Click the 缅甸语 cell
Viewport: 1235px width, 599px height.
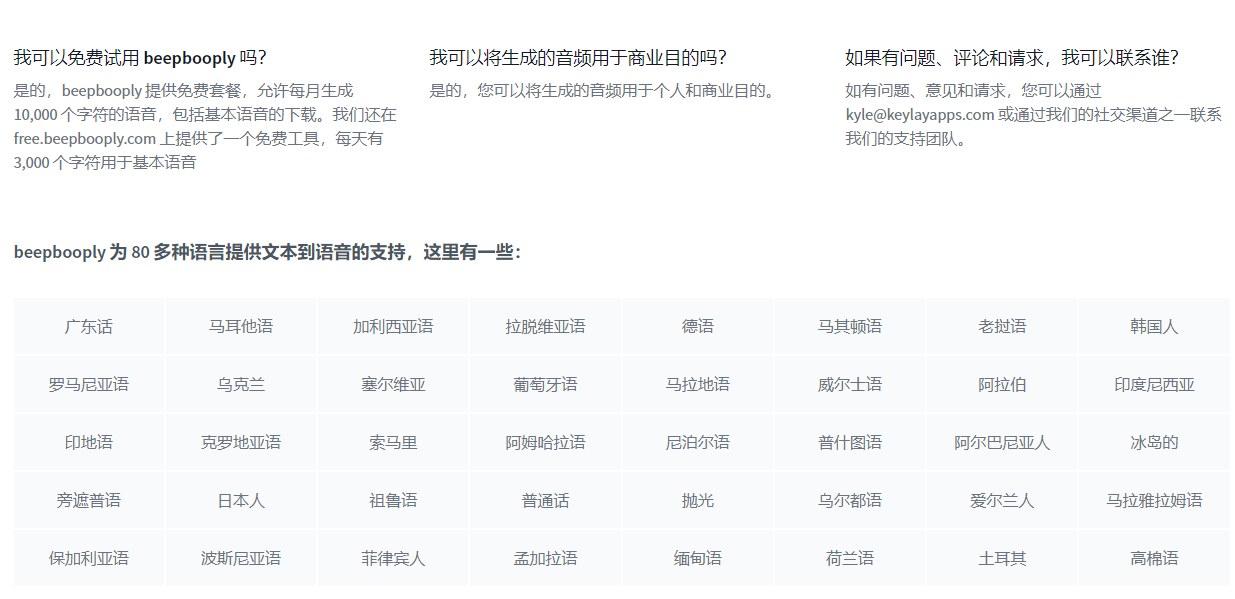click(697, 558)
